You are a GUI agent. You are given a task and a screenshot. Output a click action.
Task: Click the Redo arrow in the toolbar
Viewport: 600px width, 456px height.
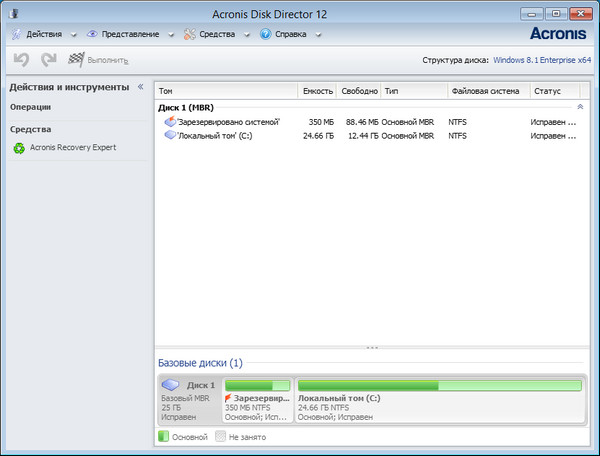[48, 60]
